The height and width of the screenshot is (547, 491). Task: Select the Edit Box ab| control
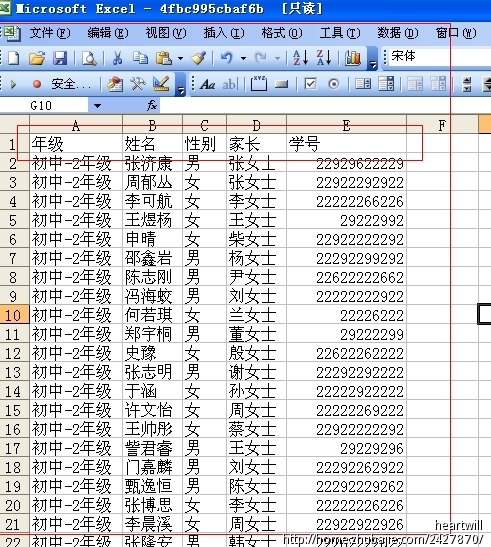230,84
